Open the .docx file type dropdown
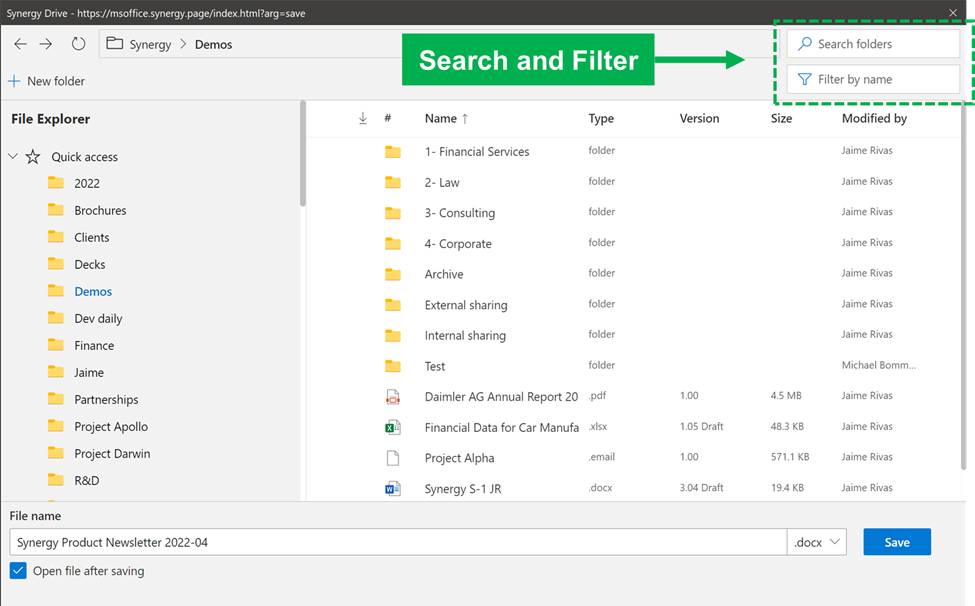Viewport: 975px width, 606px height. [x=817, y=542]
